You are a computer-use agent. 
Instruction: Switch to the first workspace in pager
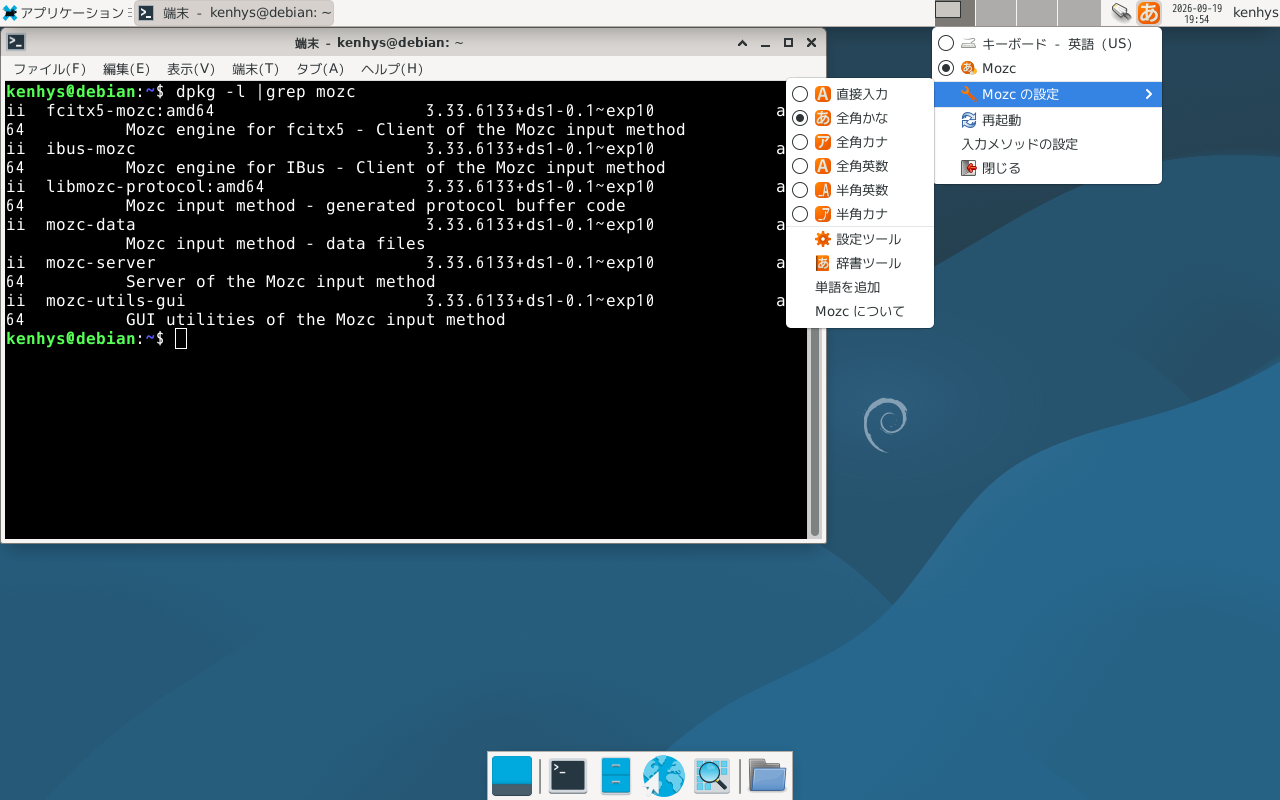point(955,13)
